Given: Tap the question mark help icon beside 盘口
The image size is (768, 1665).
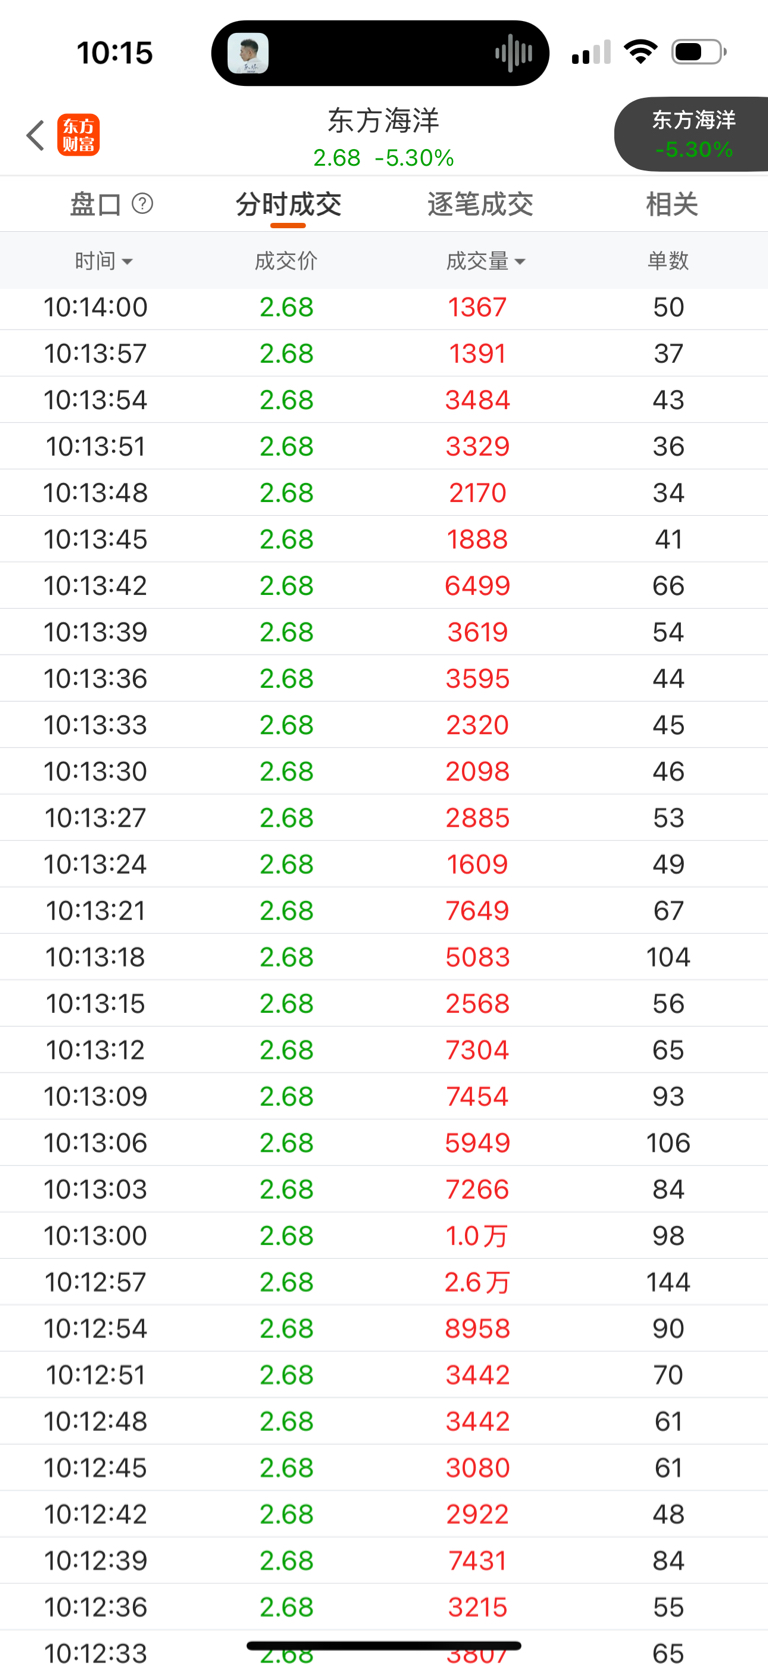Looking at the screenshot, I should [x=143, y=204].
